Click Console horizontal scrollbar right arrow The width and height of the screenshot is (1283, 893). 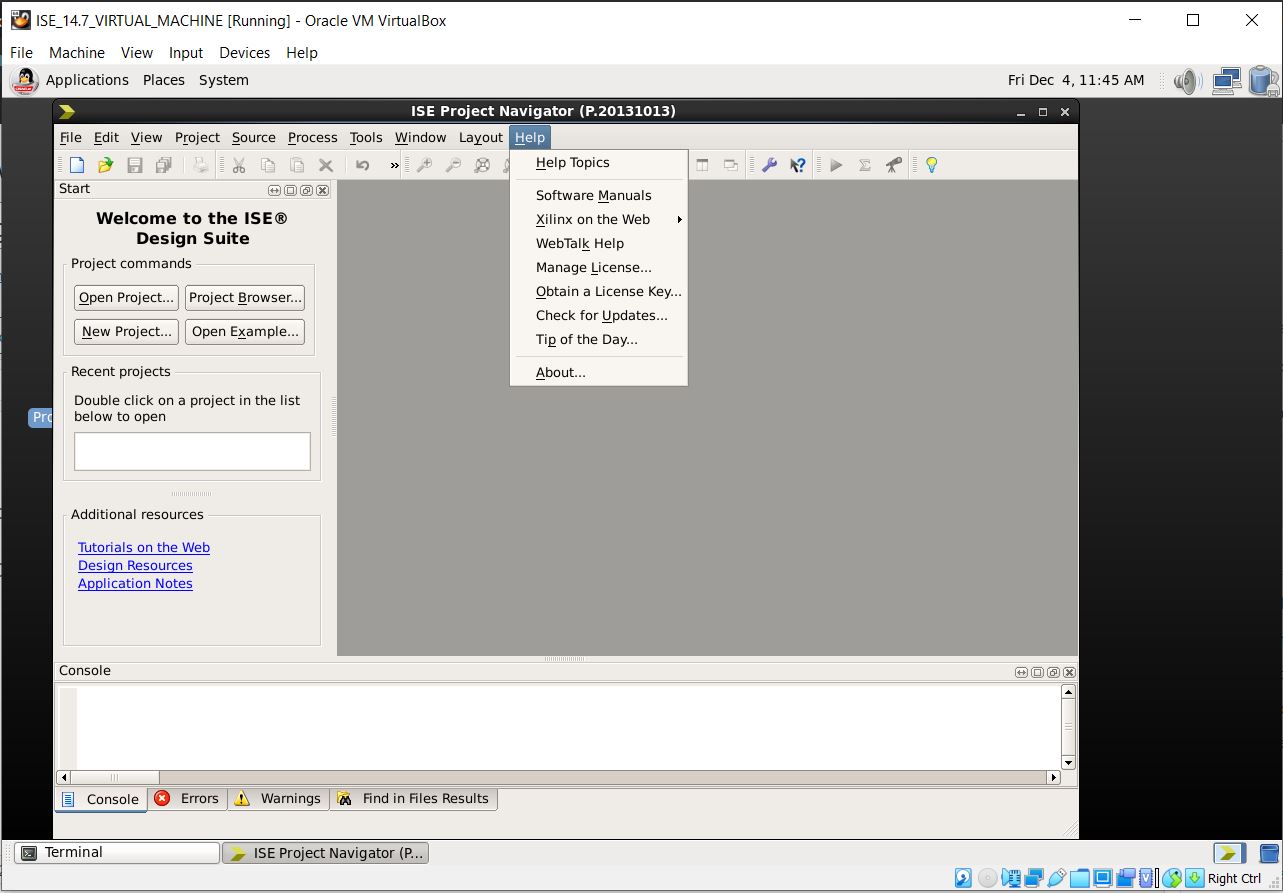pos(1053,778)
